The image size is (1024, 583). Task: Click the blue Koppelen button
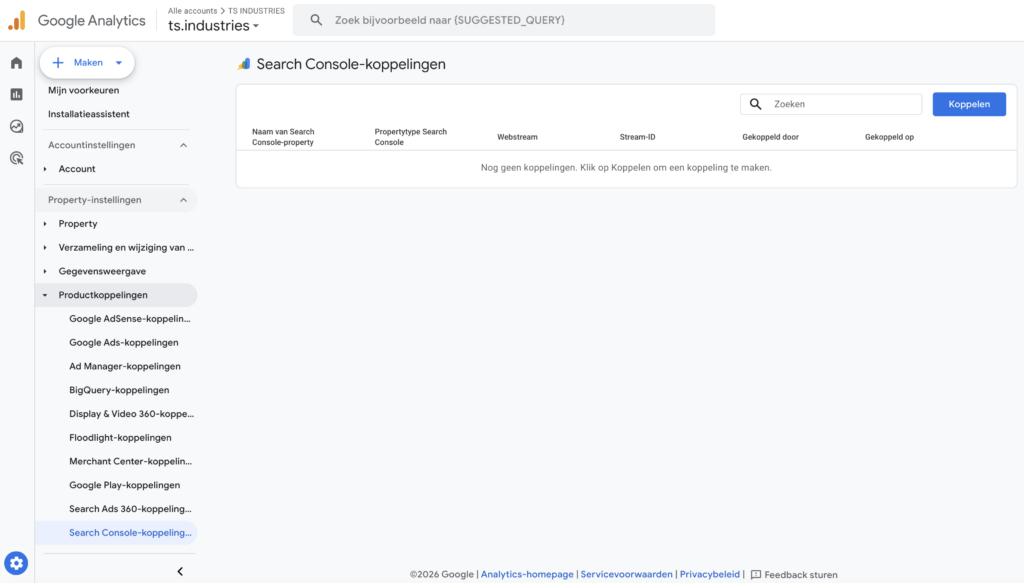[969, 104]
